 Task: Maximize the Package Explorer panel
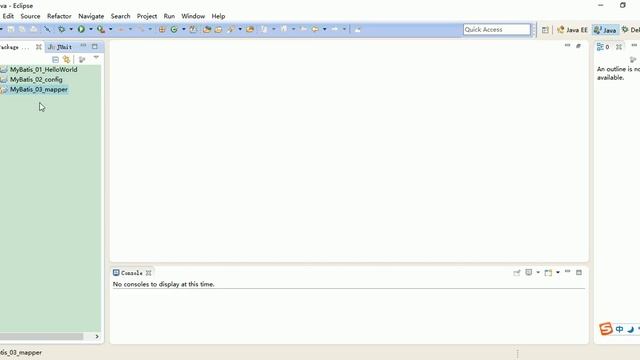95,47
